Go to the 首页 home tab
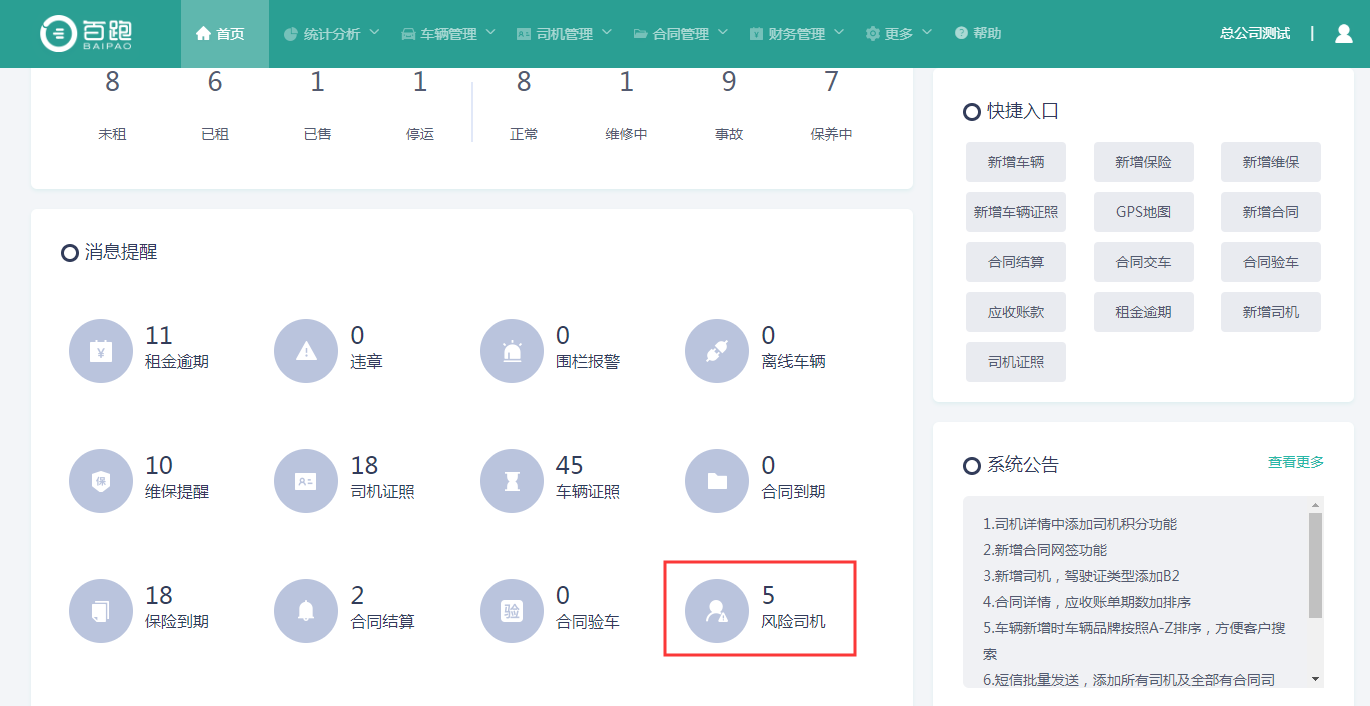1370x706 pixels. pyautogui.click(x=221, y=34)
